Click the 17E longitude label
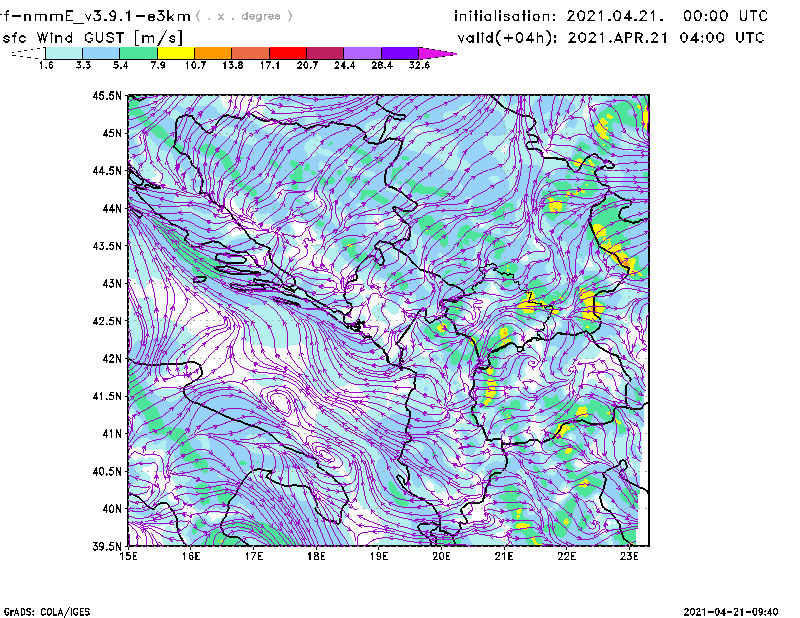 pos(254,556)
